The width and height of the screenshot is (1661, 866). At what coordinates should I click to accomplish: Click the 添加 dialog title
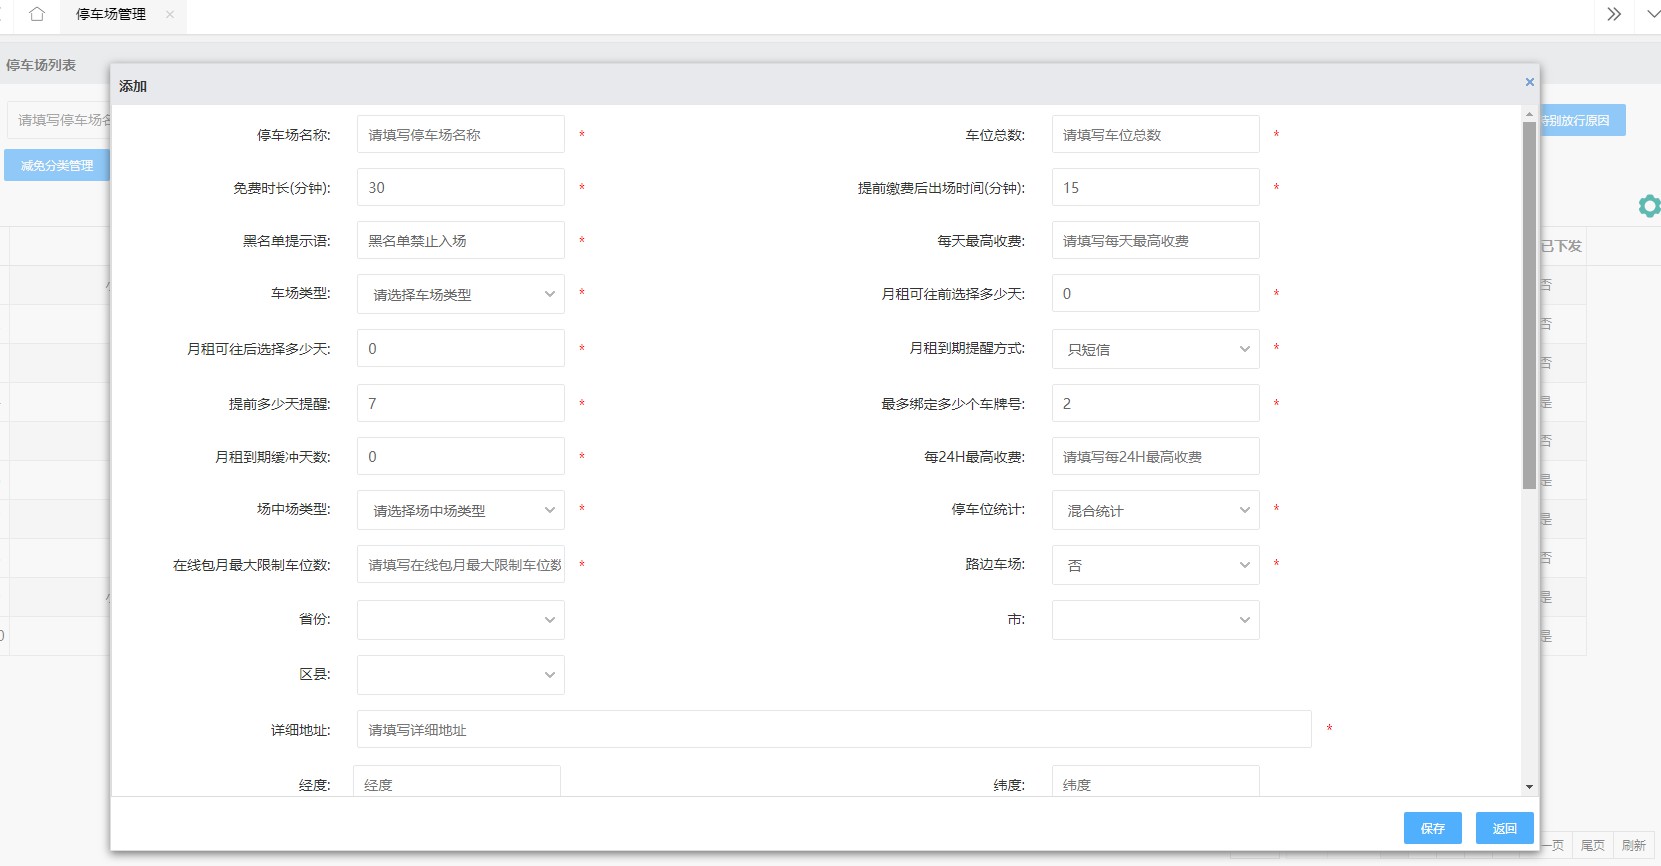[x=133, y=86]
